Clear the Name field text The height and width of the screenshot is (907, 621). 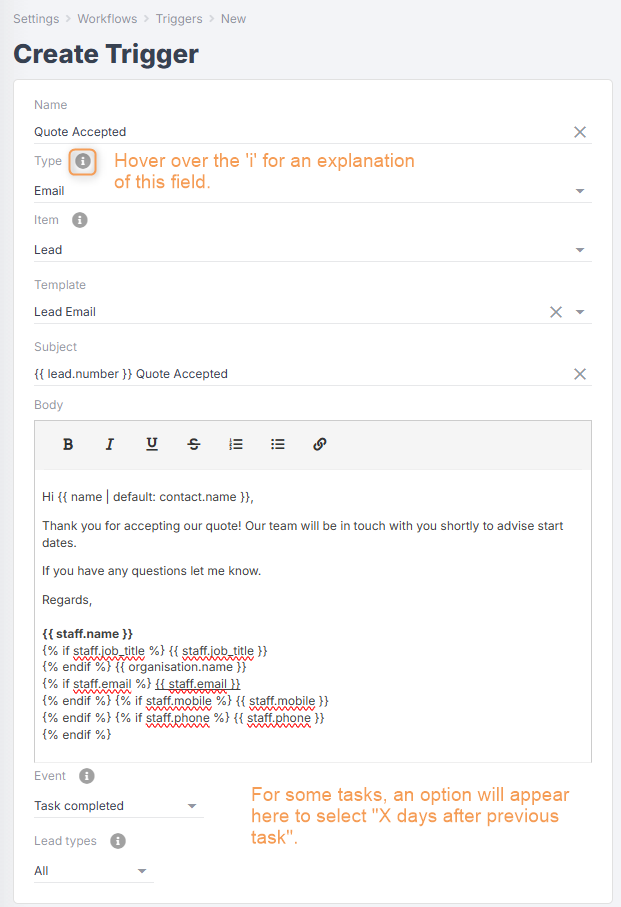click(580, 132)
